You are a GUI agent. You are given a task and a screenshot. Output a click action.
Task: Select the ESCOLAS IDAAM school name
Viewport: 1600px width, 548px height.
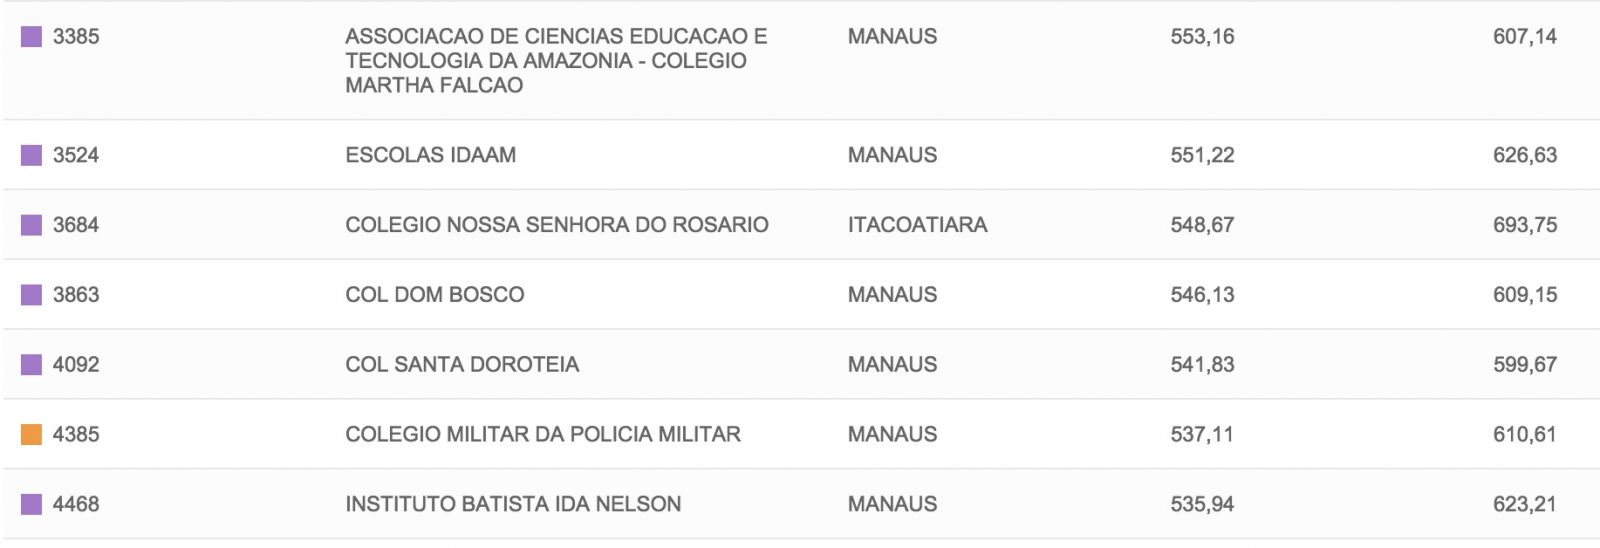coord(431,155)
